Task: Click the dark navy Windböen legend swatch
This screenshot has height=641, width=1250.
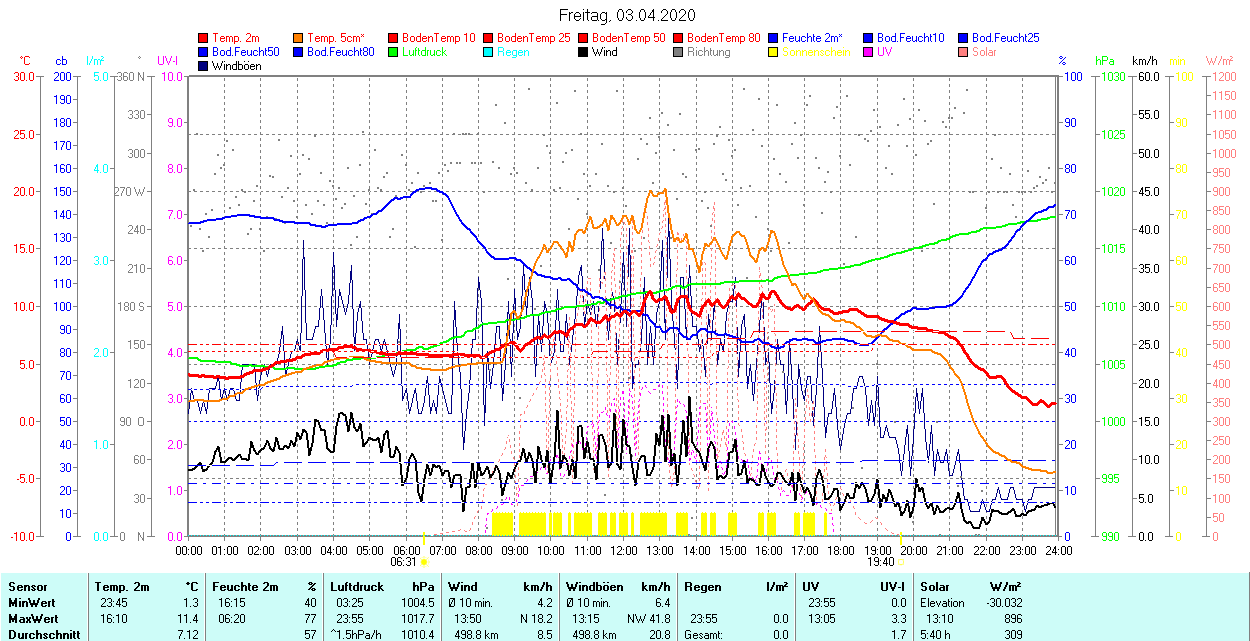Action: click(204, 66)
